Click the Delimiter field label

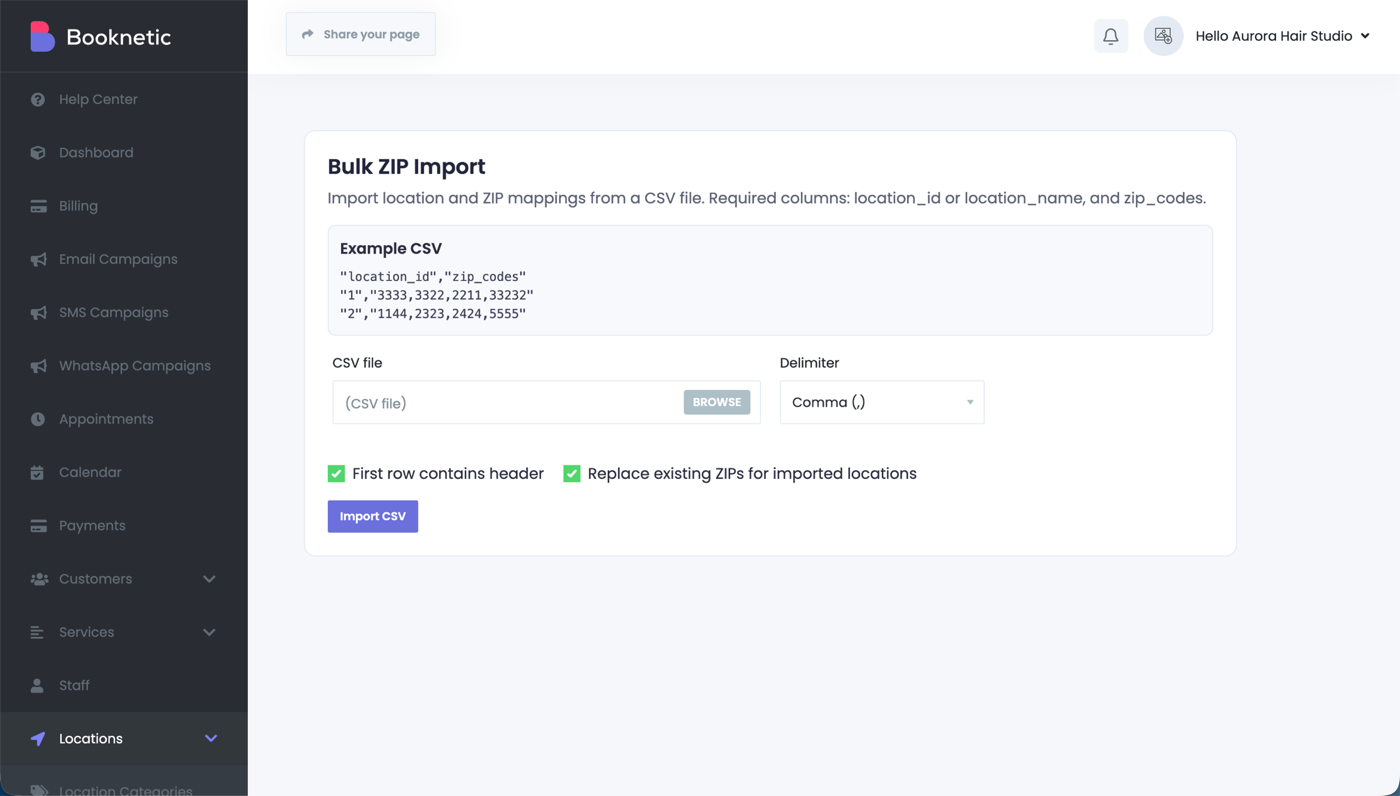pyautogui.click(x=810, y=363)
